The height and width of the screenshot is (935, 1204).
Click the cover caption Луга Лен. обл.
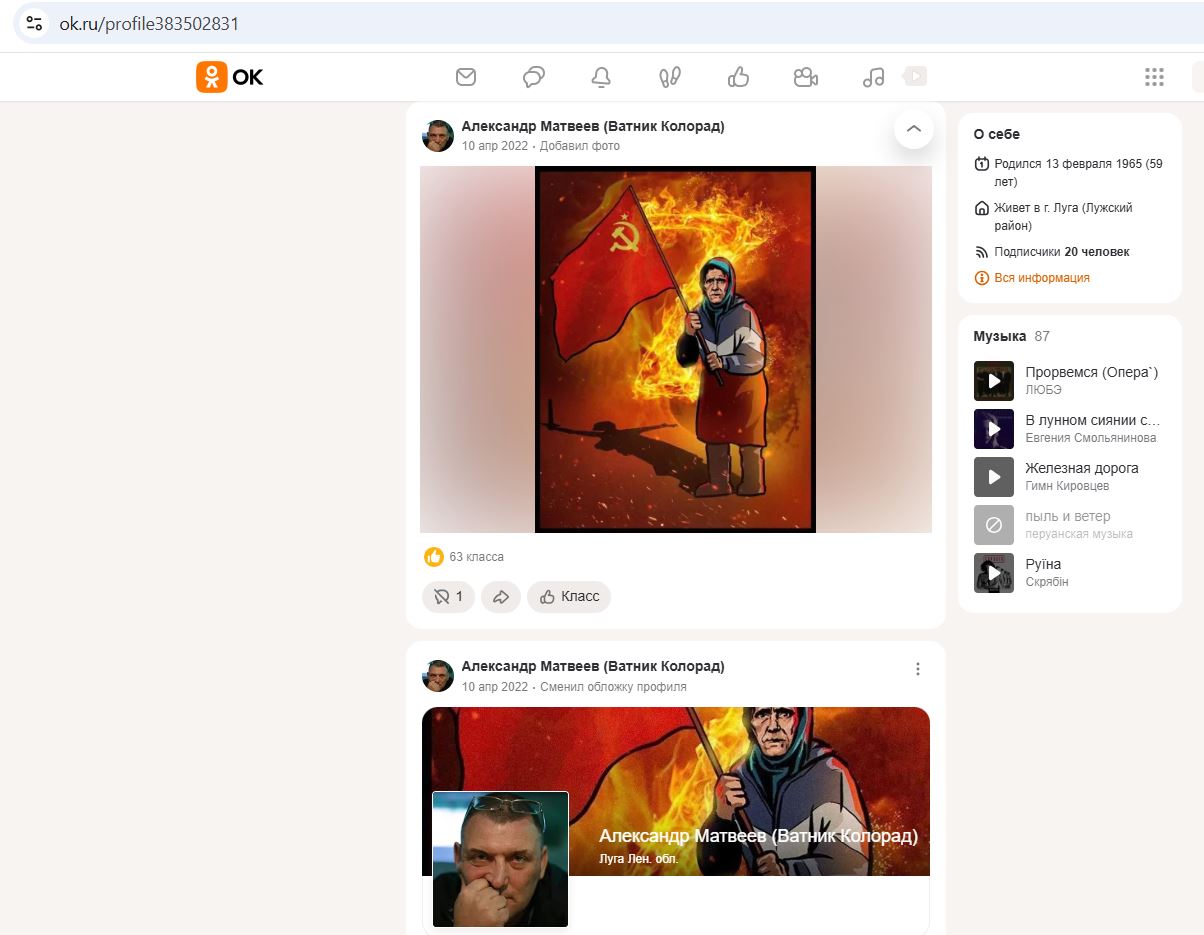click(638, 859)
